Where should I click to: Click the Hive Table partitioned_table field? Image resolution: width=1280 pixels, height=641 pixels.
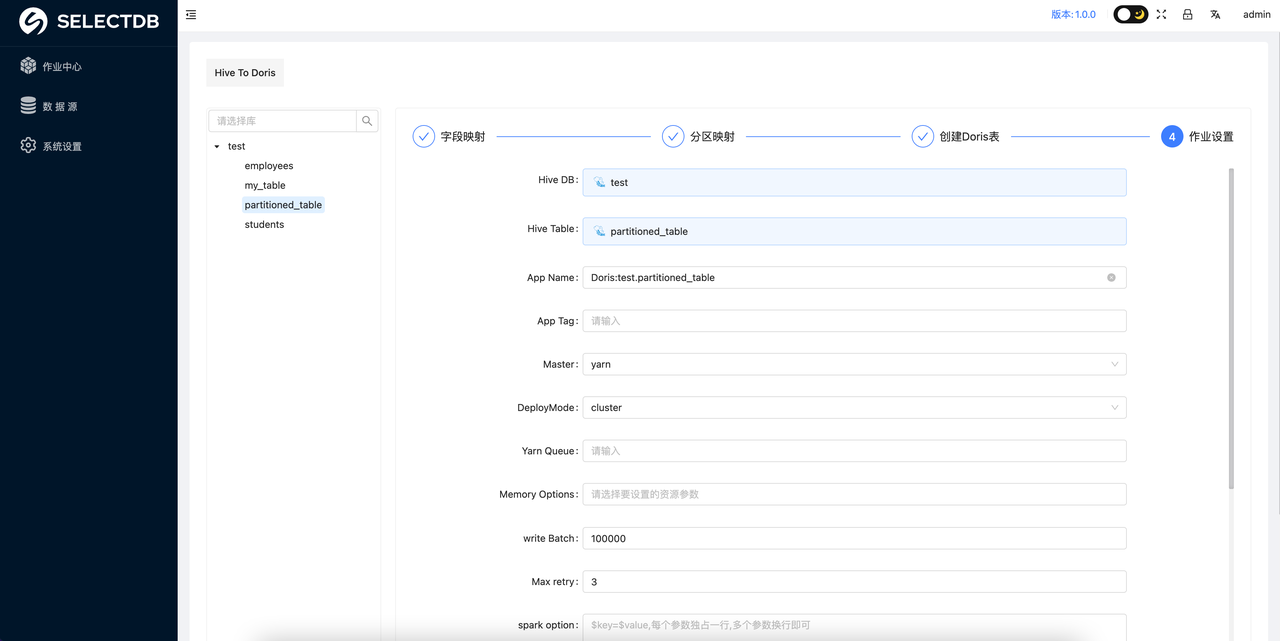854,231
